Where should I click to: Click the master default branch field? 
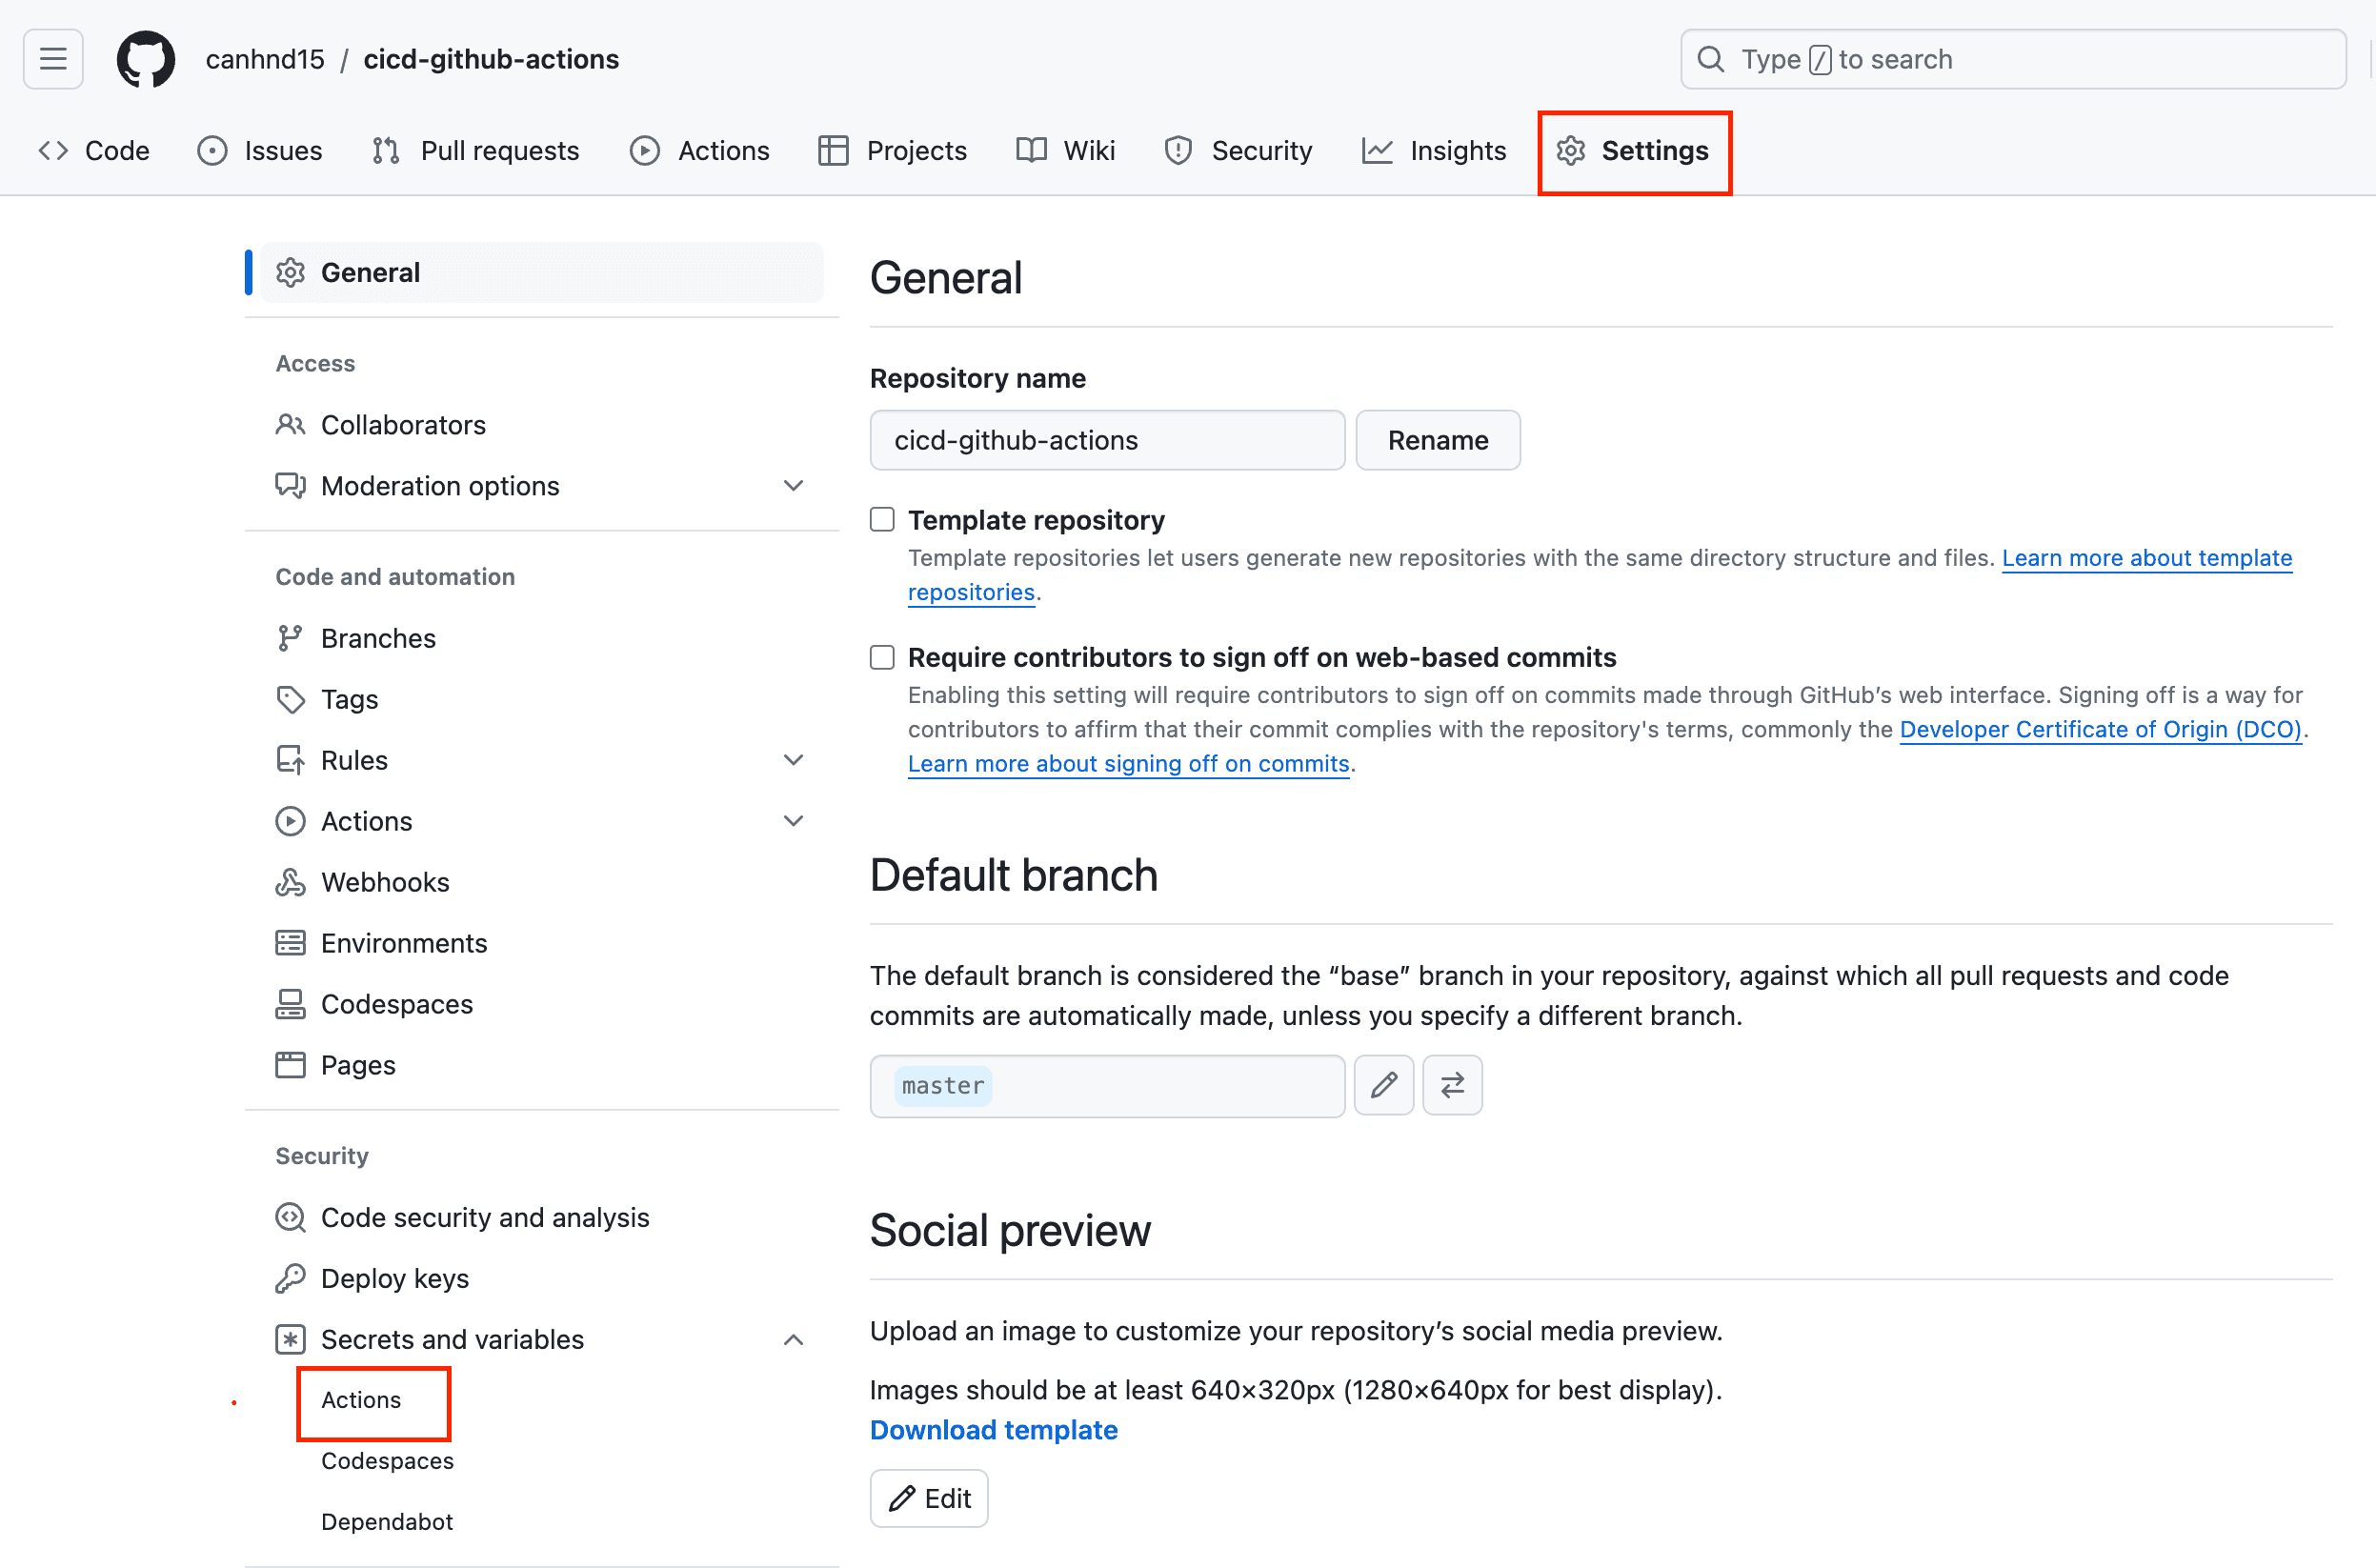pyautogui.click(x=1107, y=1085)
